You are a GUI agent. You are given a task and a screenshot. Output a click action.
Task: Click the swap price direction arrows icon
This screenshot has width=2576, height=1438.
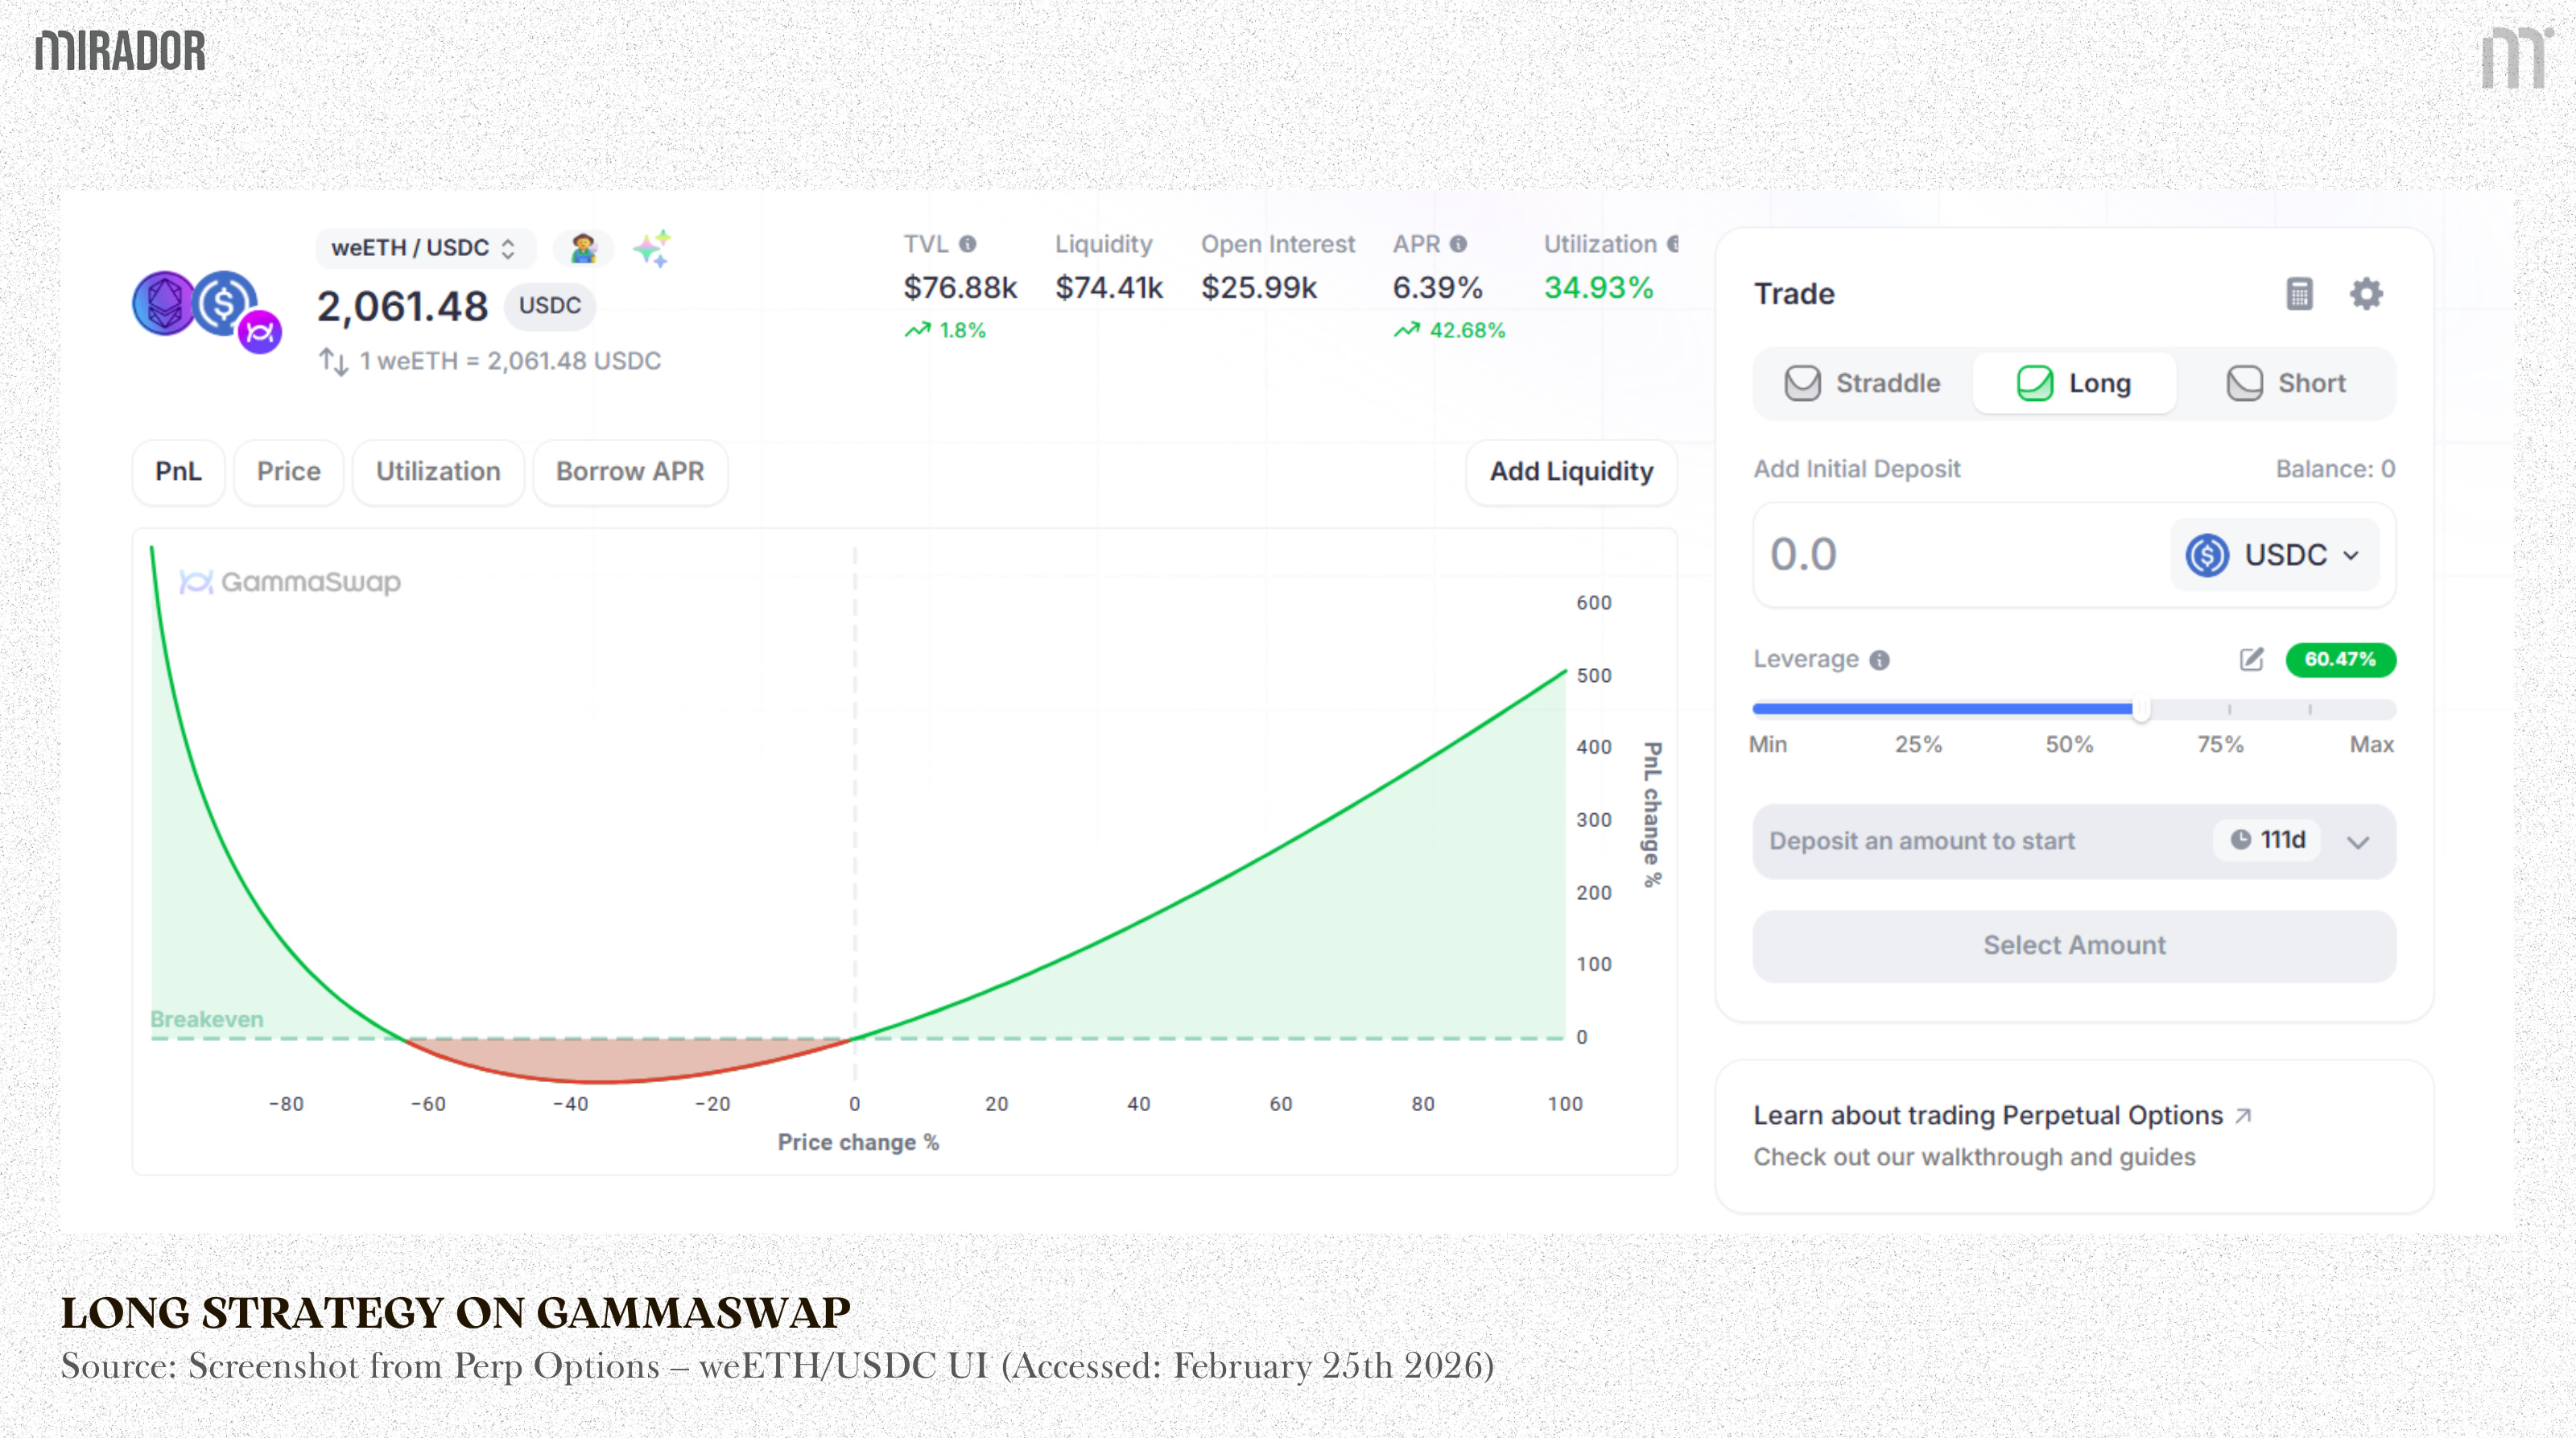[334, 361]
